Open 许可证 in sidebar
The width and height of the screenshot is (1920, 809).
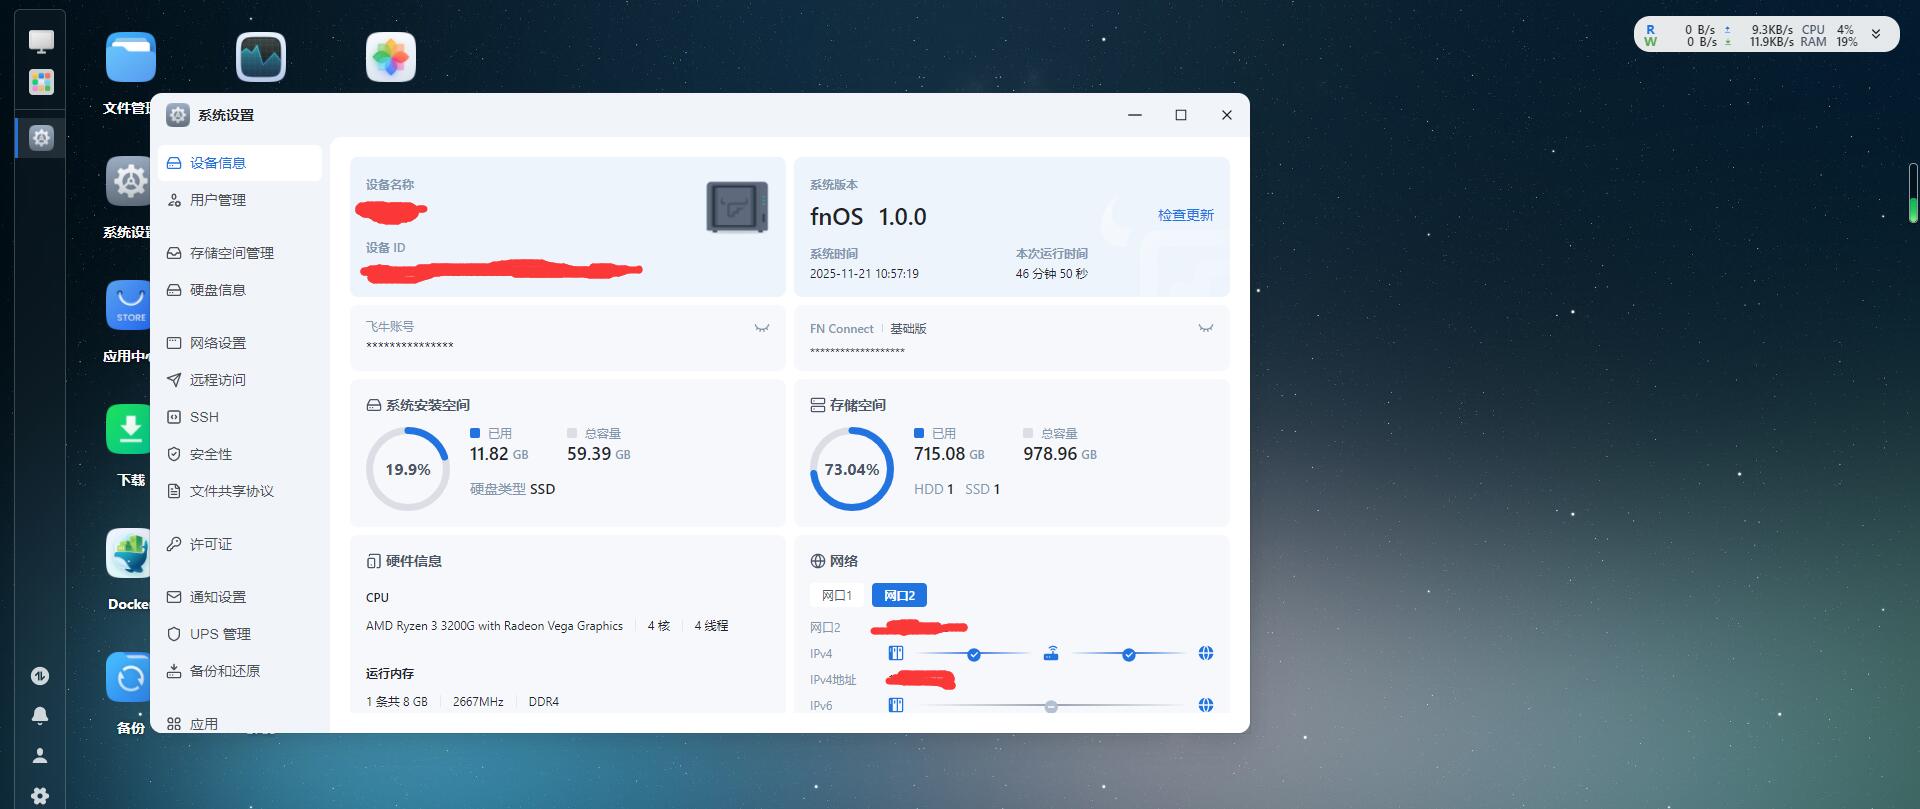click(x=240, y=544)
